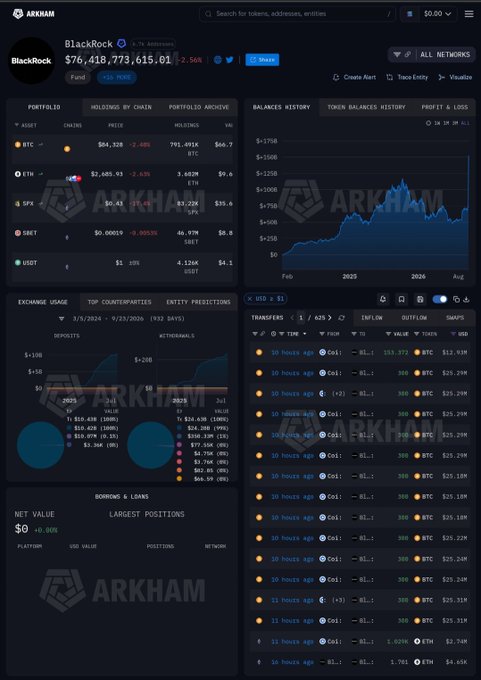Viewport: 481px width, 680px height.
Task: Set balance chart range to 1W
Action: pyautogui.click(x=437, y=123)
